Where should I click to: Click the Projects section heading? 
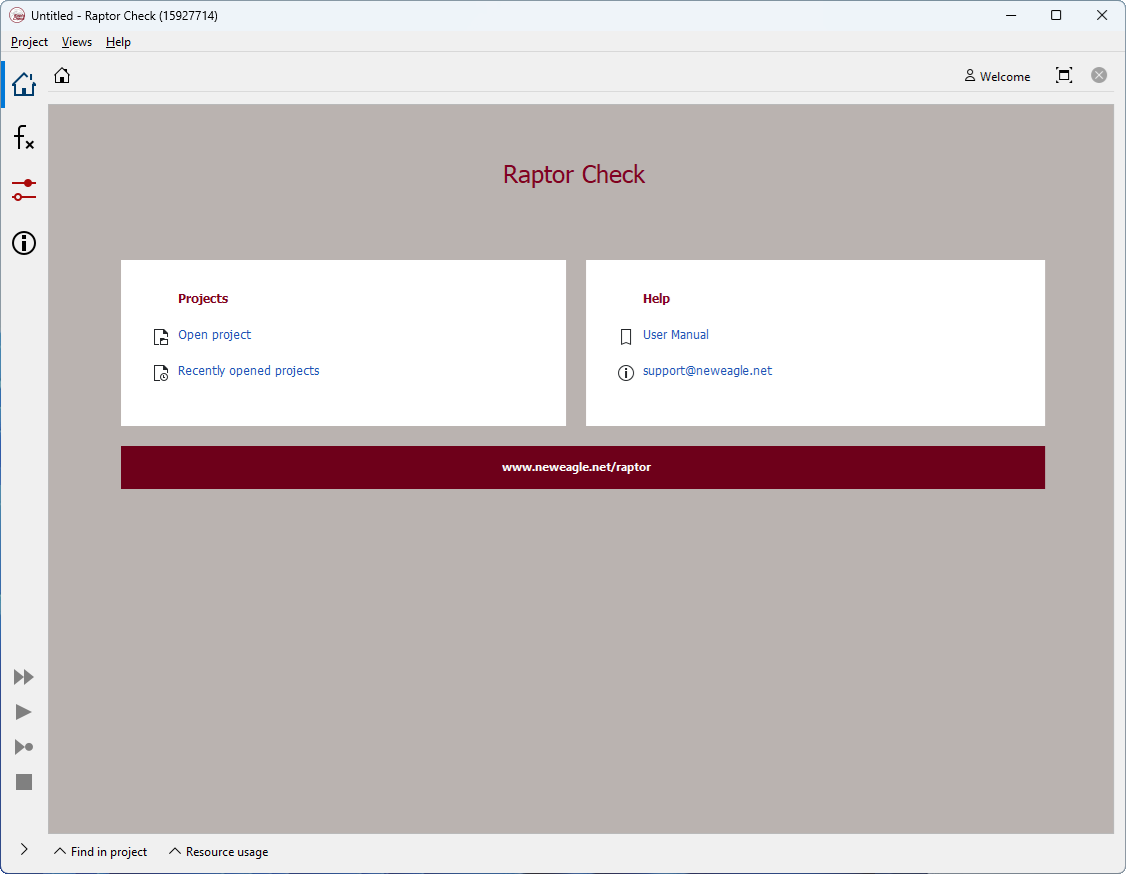(203, 299)
